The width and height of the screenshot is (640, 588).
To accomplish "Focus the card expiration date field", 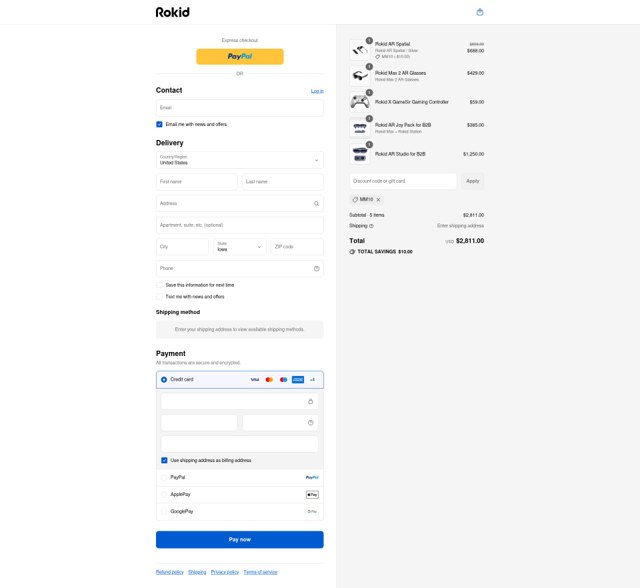I will 199,422.
